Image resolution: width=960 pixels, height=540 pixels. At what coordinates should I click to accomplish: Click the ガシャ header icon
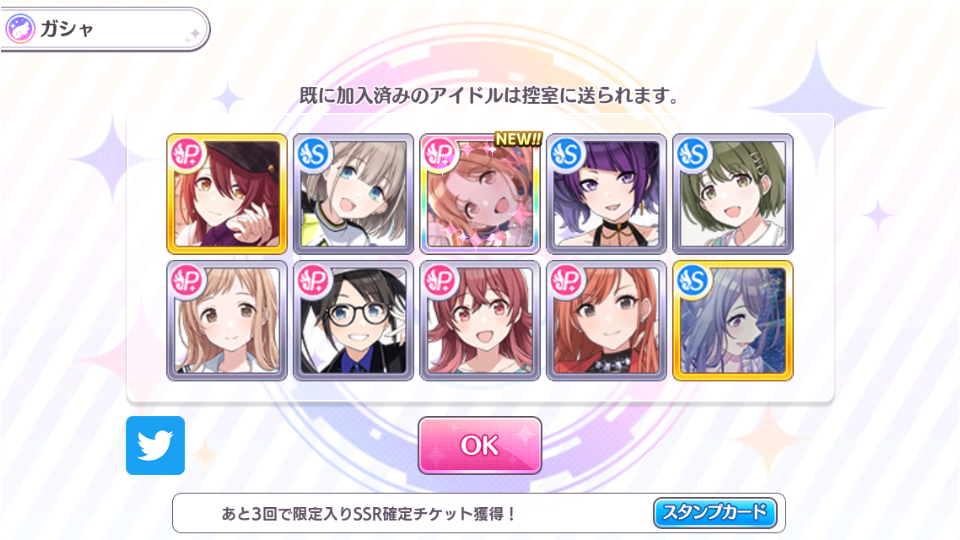[x=20, y=29]
